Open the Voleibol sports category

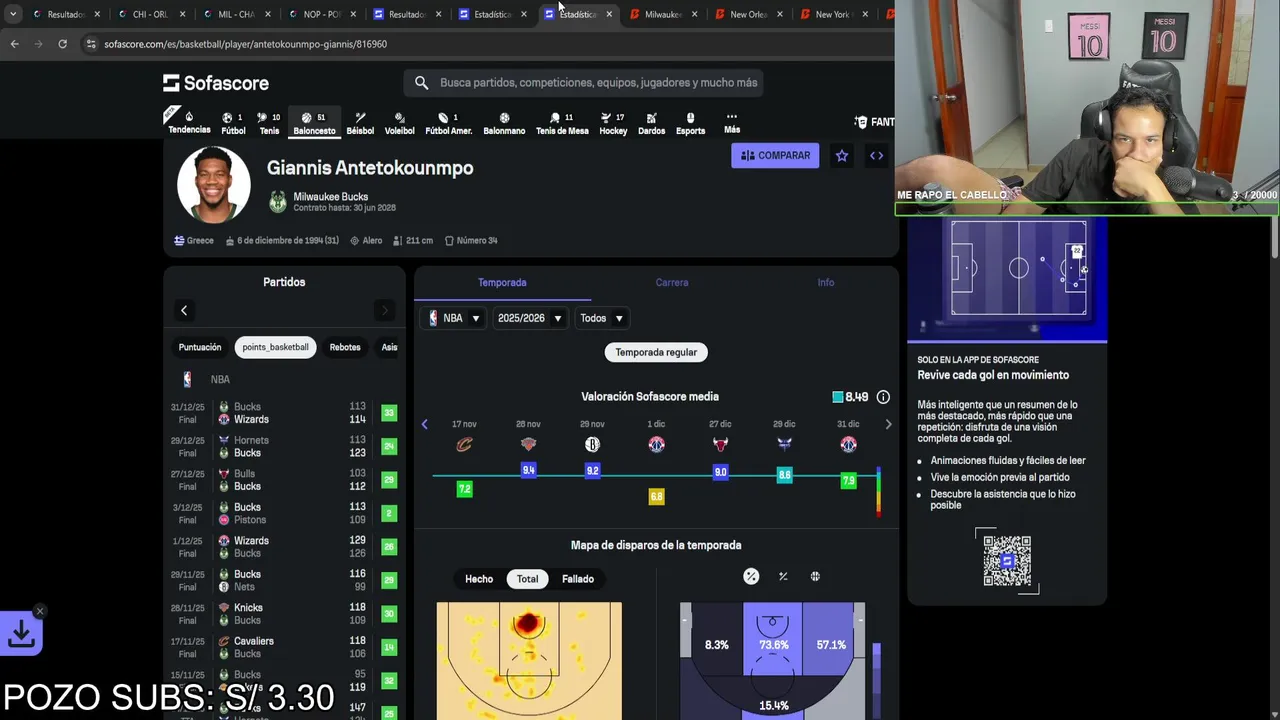(x=399, y=123)
